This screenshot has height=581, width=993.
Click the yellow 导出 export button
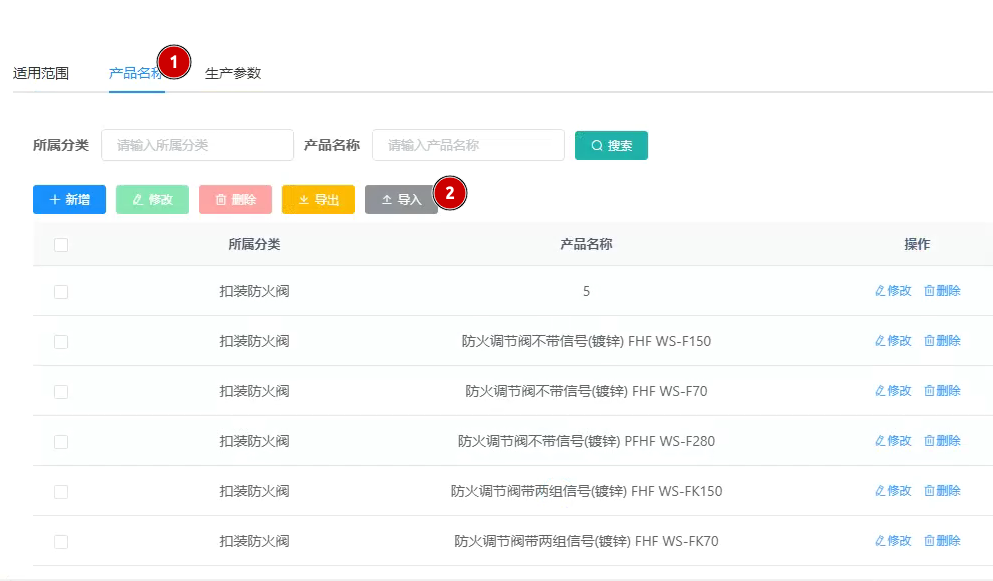(318, 199)
